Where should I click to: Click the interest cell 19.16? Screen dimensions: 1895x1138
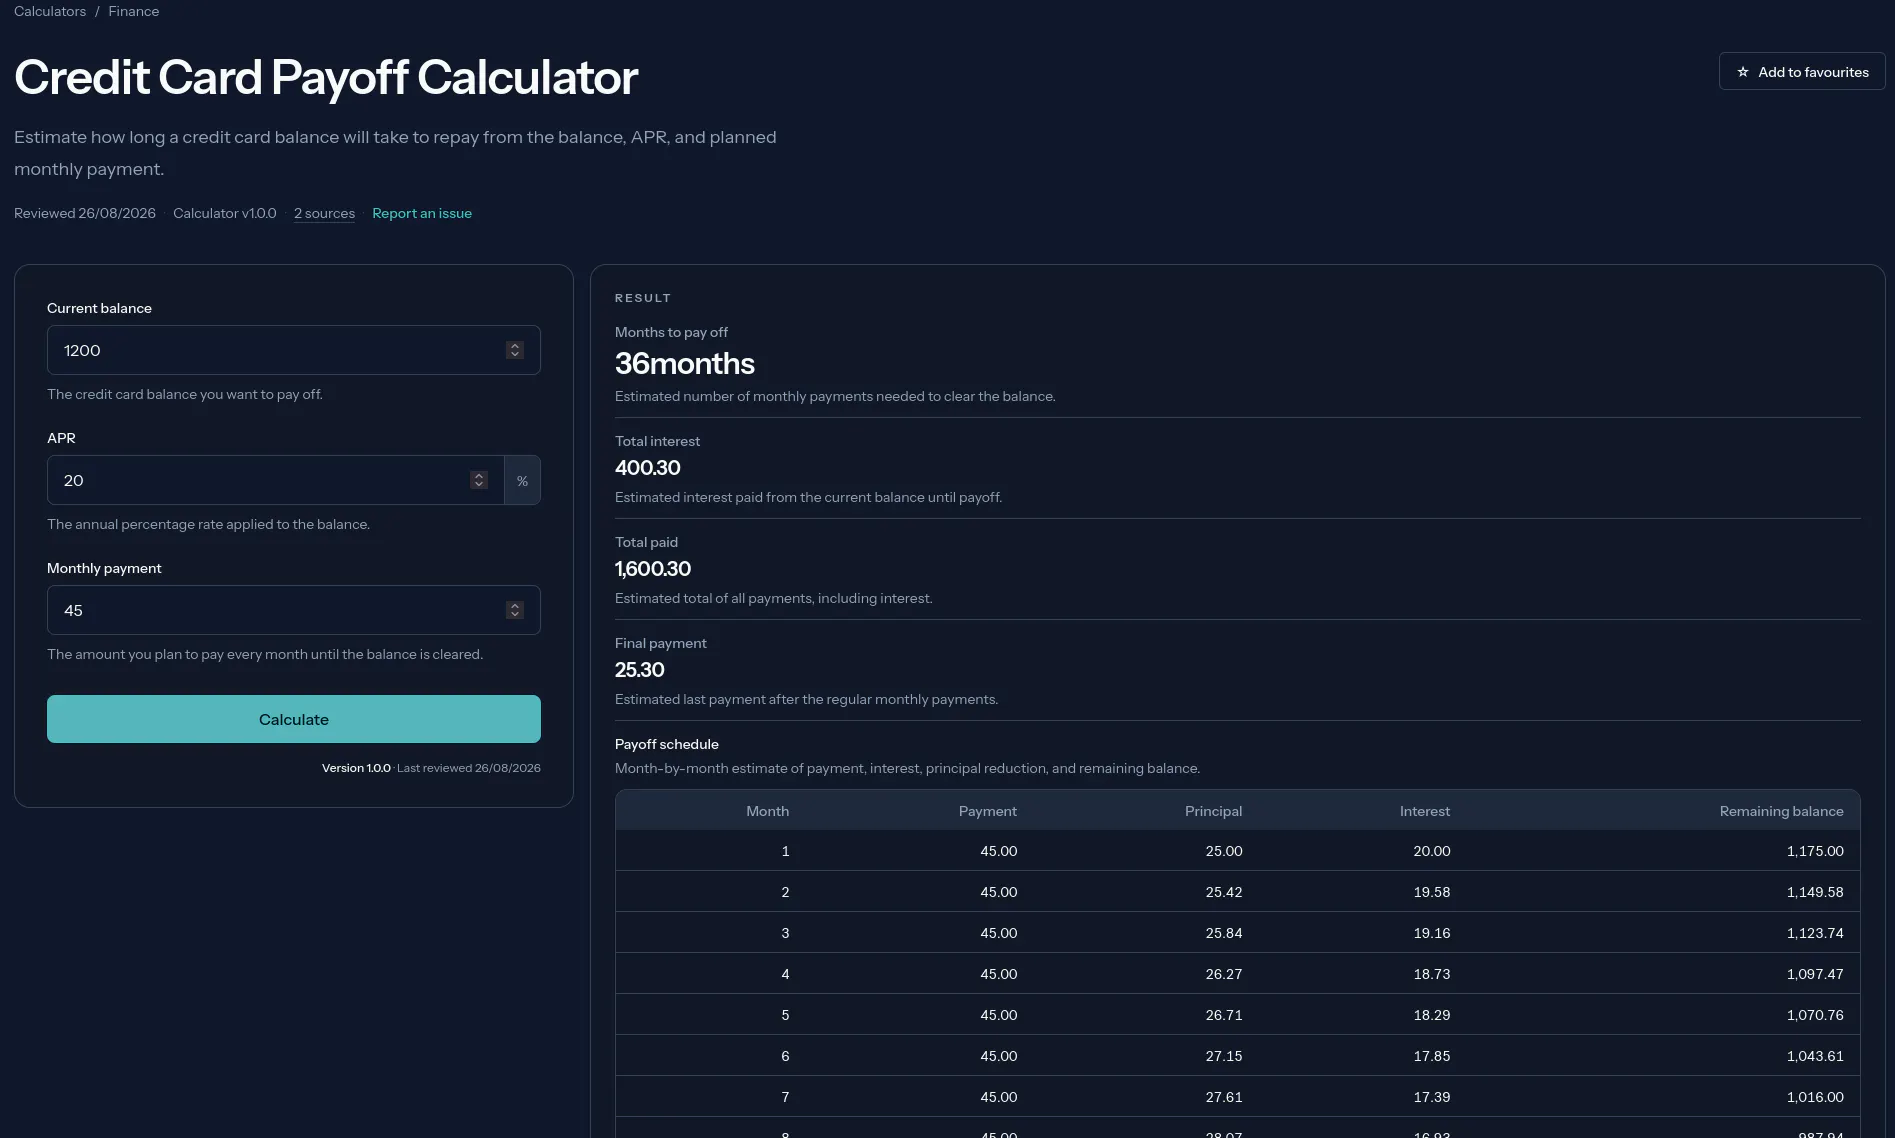[x=1432, y=933]
